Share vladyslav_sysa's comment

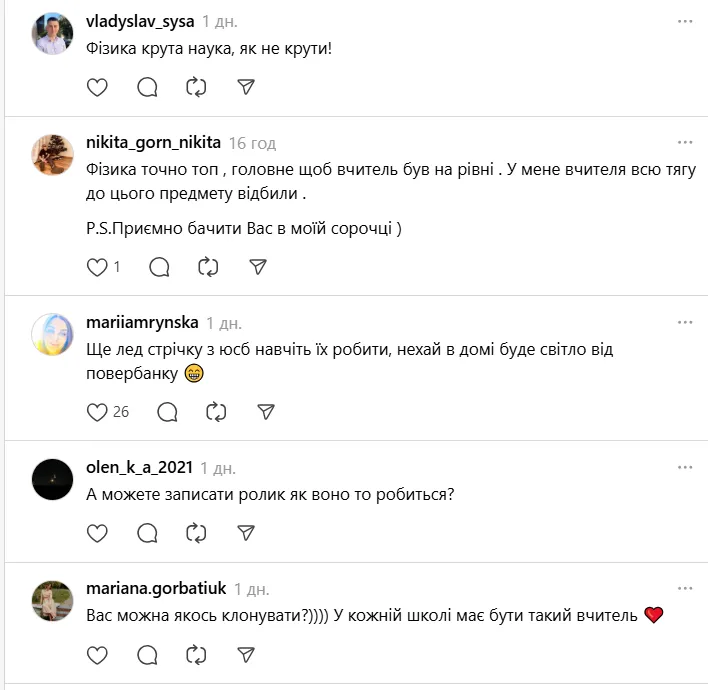246,87
